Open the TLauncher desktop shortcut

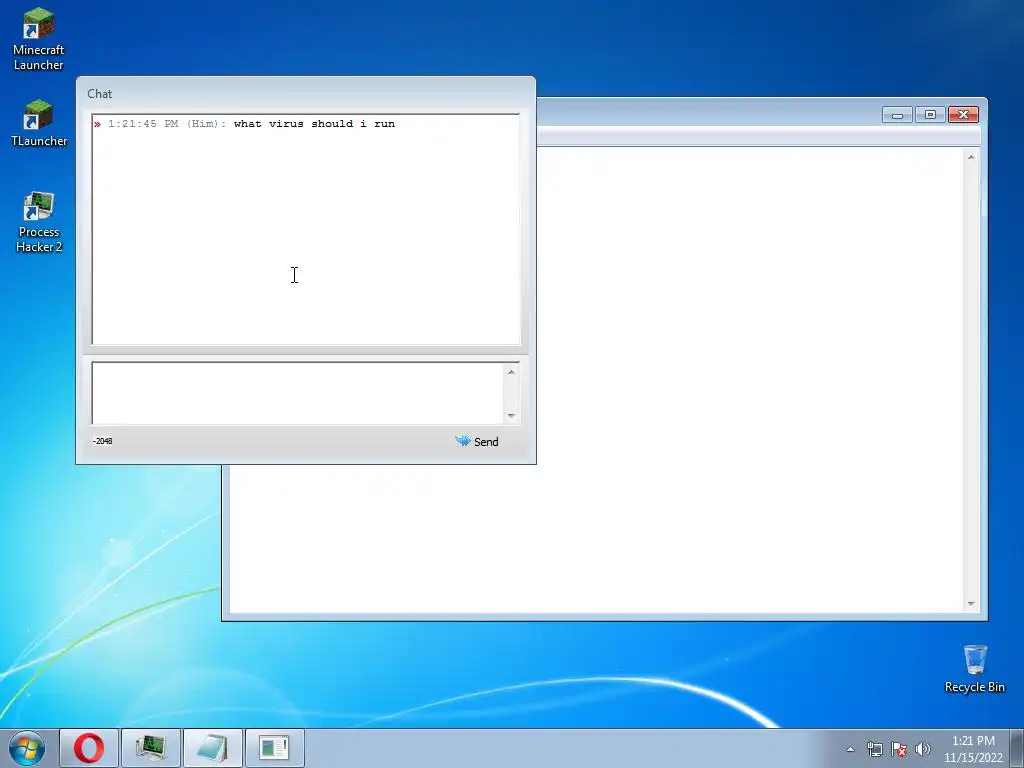(x=39, y=123)
